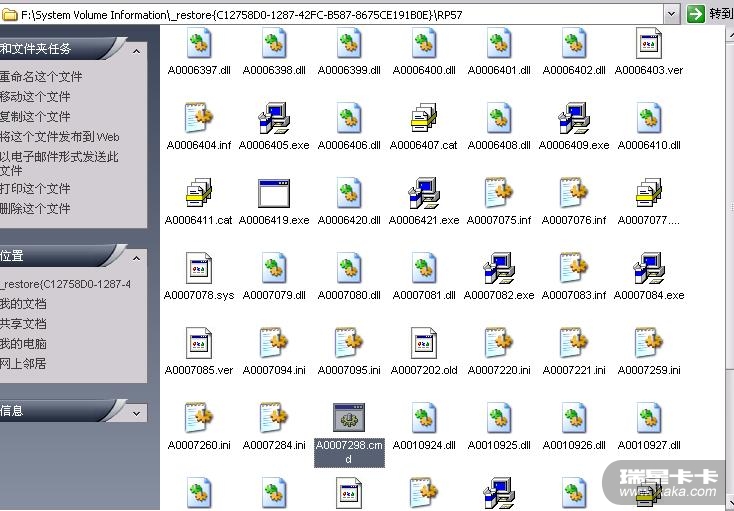Select the A0006419.exe window icon
This screenshot has height=511, width=734.
pyautogui.click(x=274, y=193)
